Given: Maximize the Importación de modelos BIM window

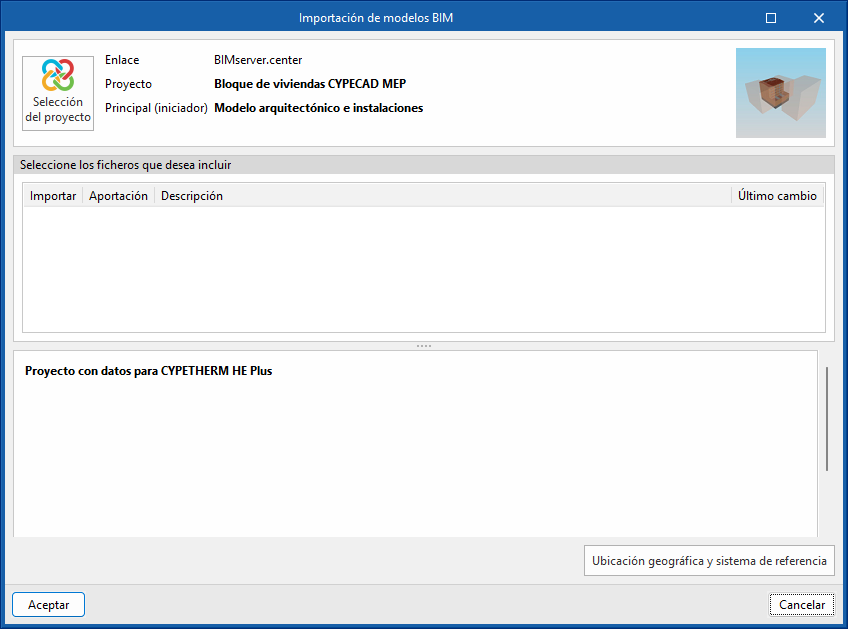Looking at the screenshot, I should tap(771, 18).
